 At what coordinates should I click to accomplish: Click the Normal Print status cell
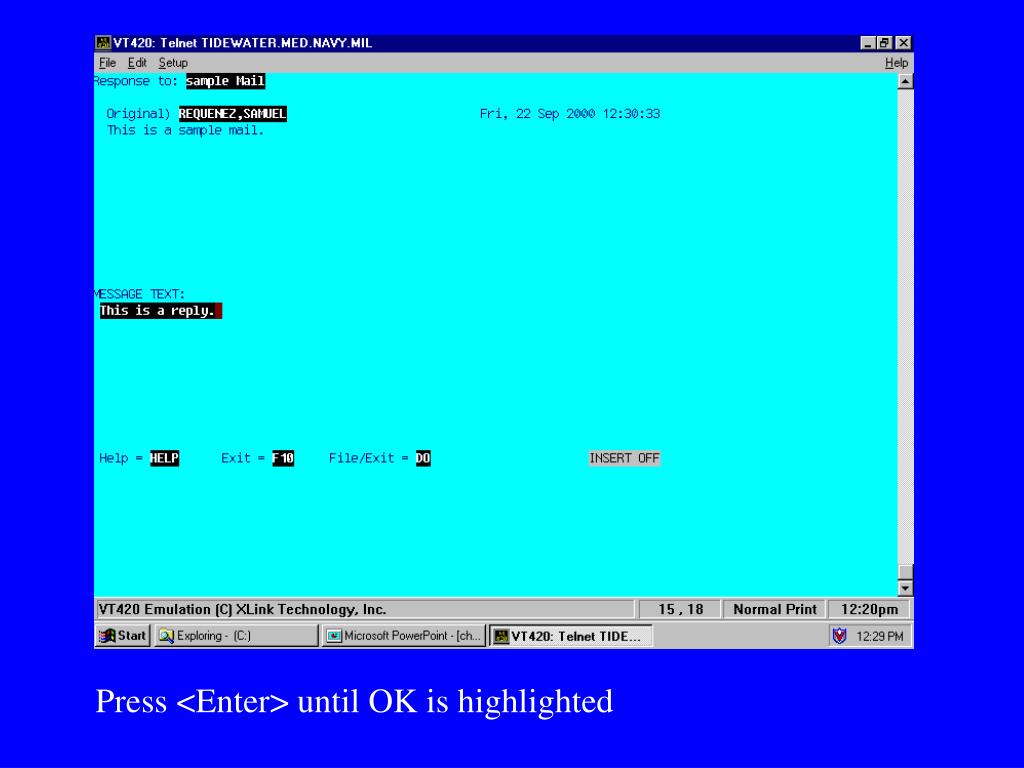pyautogui.click(x=775, y=609)
